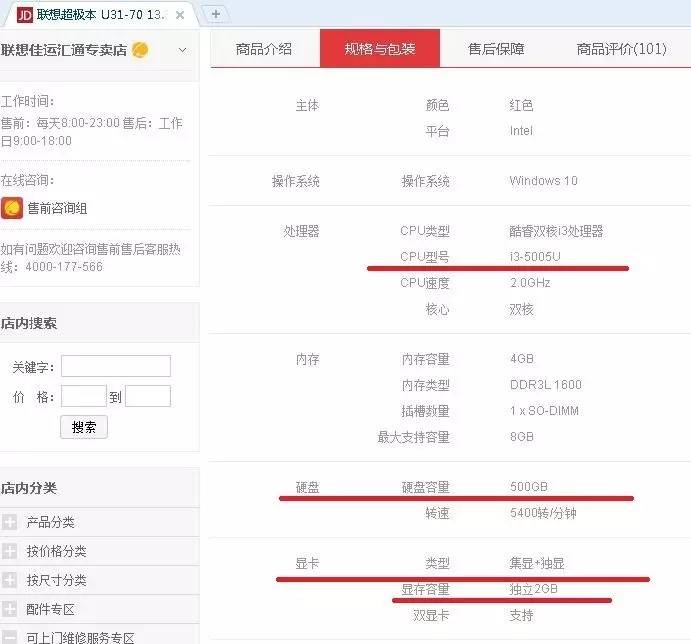The width and height of the screenshot is (691, 644).
Task: Open the 产品分类 category link
Action: tap(50, 522)
